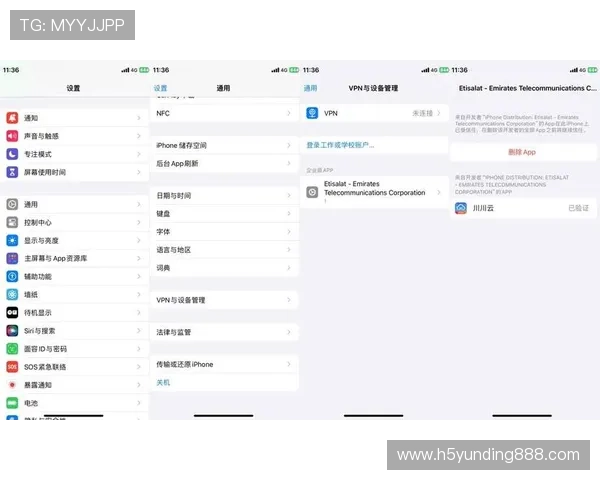Tap the red Notifications (通知) bell icon
This screenshot has height=480, width=600.
(12, 118)
